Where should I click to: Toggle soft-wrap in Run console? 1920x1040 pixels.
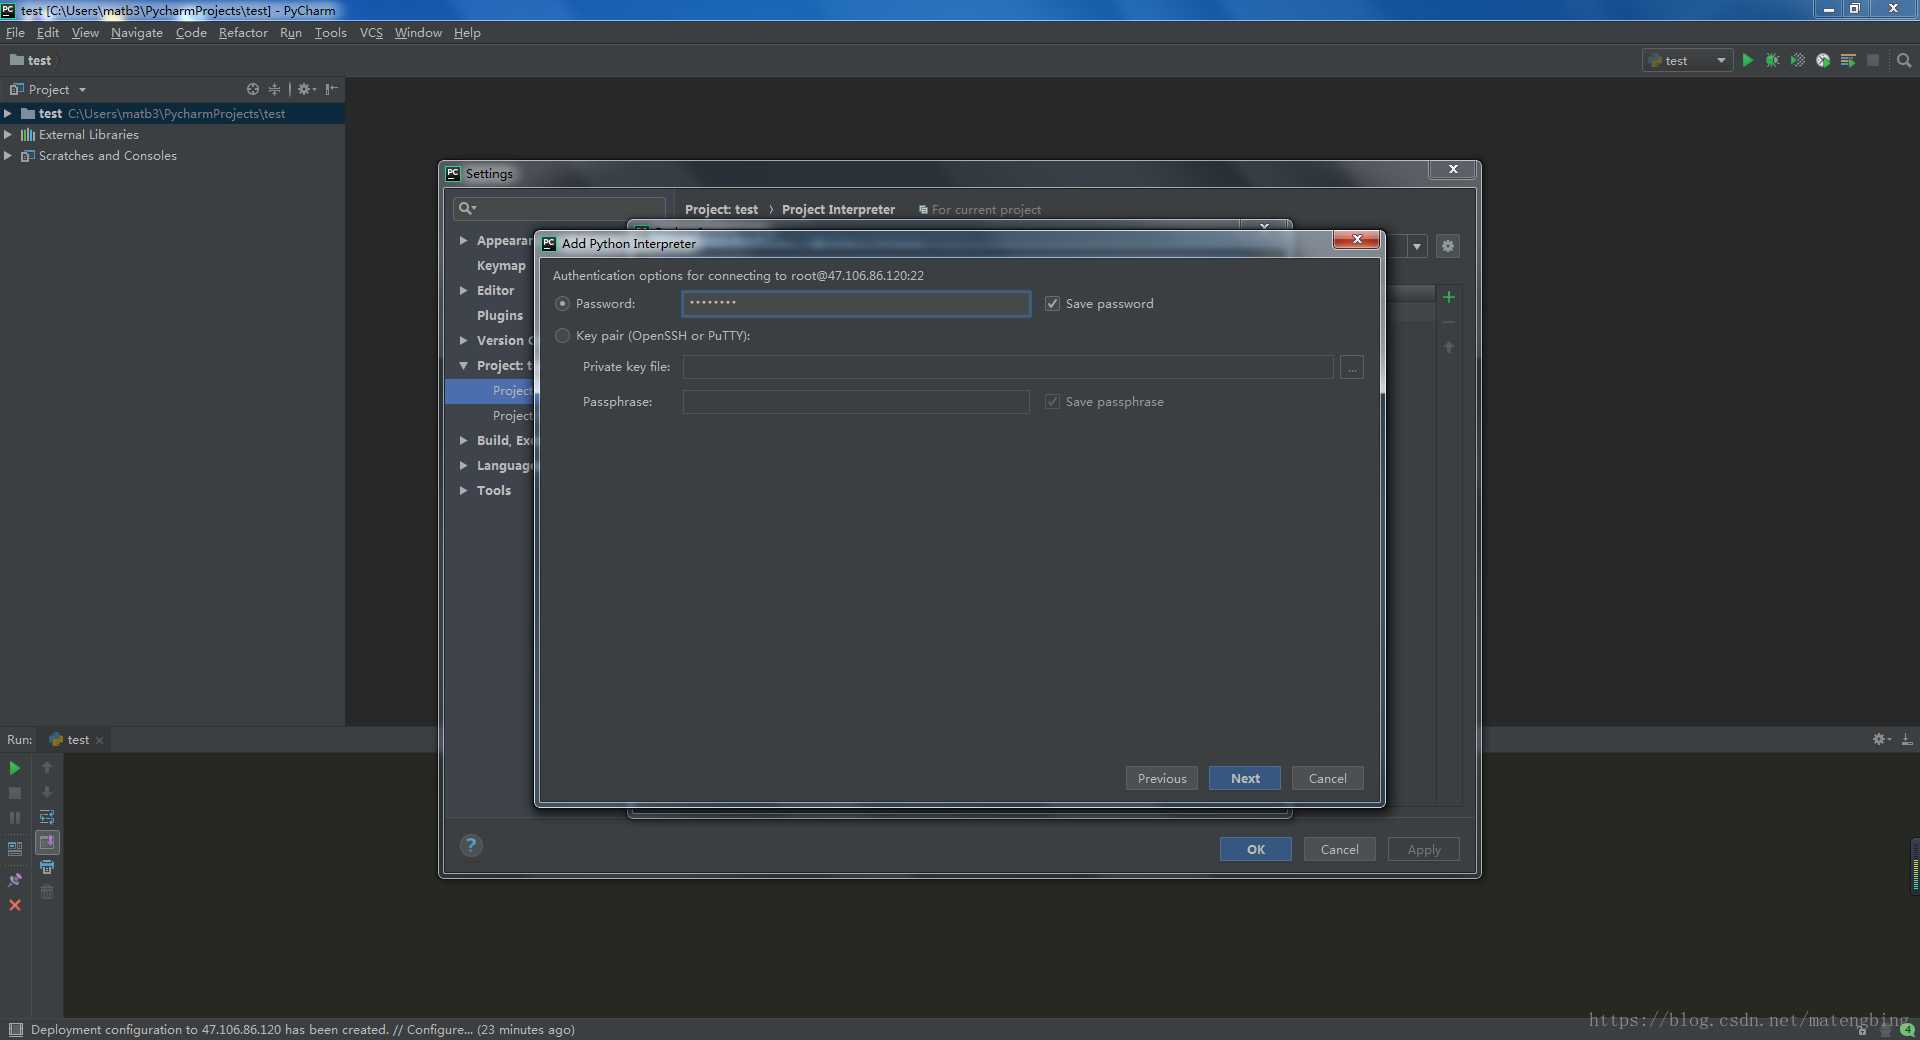[47, 817]
